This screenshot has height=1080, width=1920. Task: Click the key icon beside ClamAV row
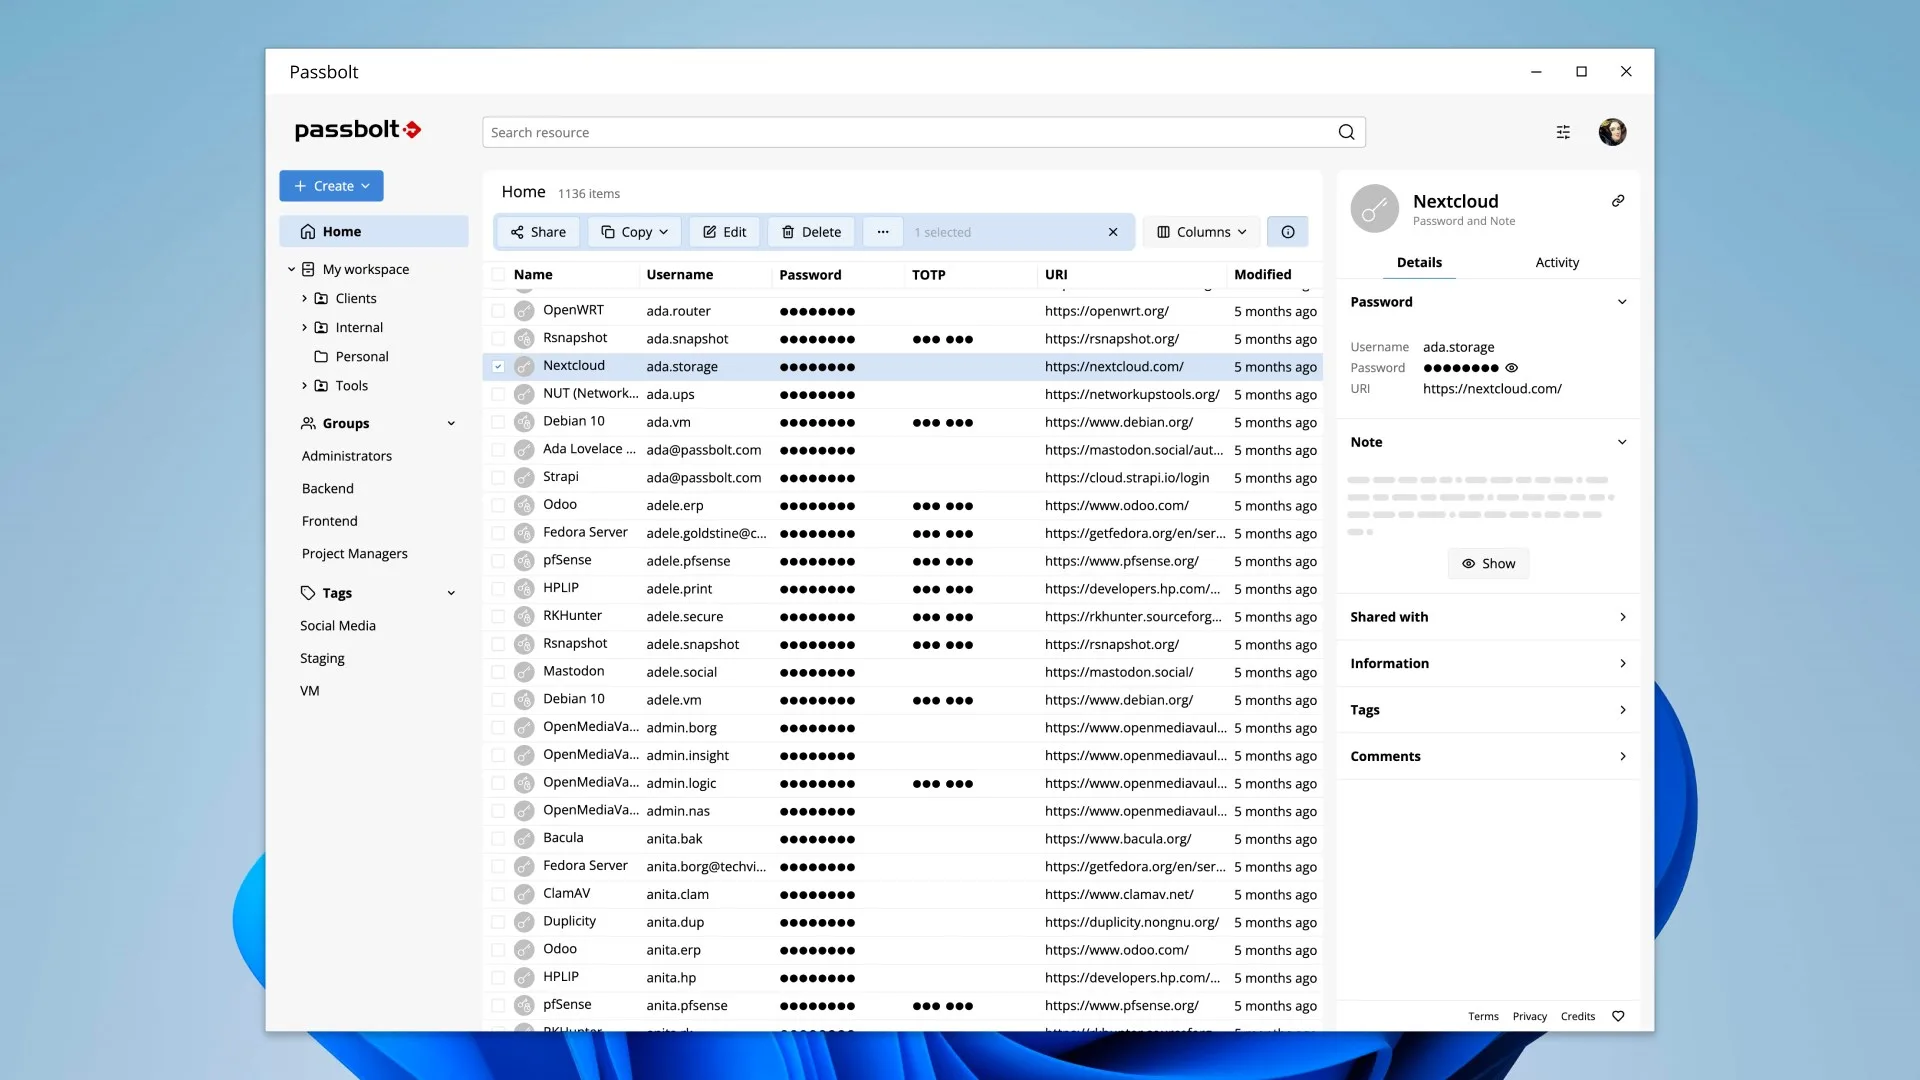[x=524, y=894]
